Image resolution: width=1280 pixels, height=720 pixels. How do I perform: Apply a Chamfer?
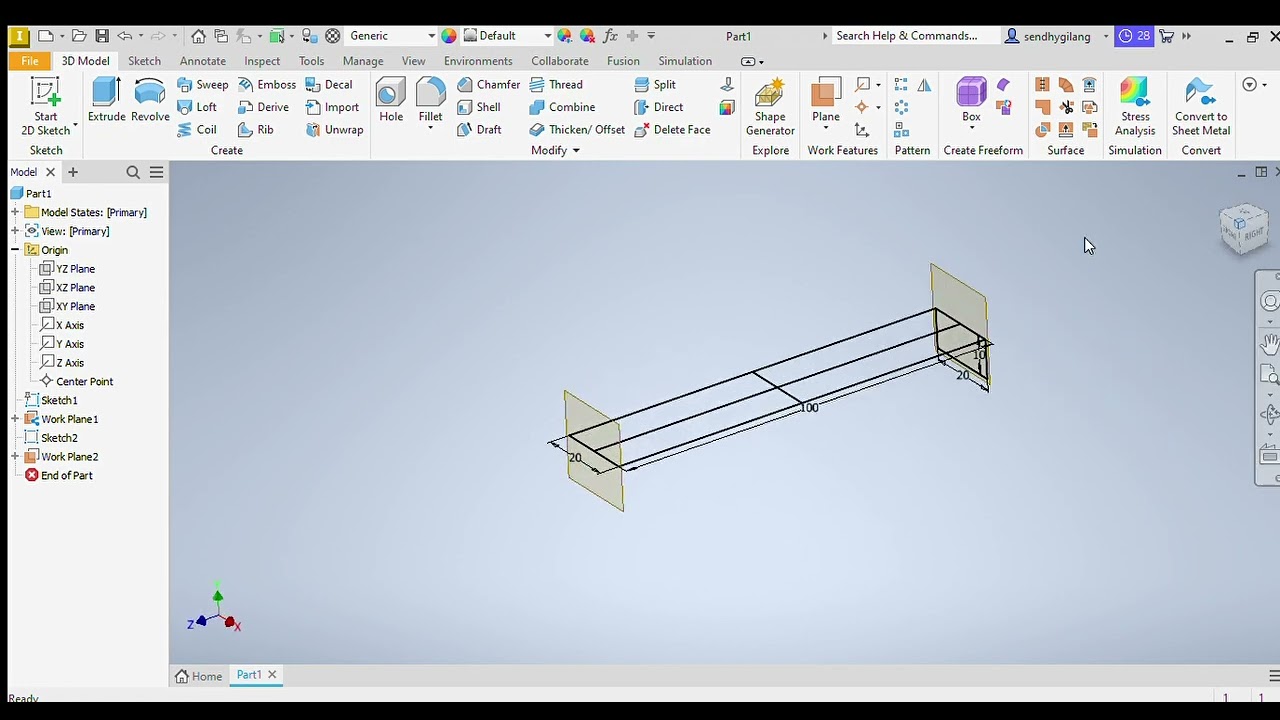click(x=488, y=85)
